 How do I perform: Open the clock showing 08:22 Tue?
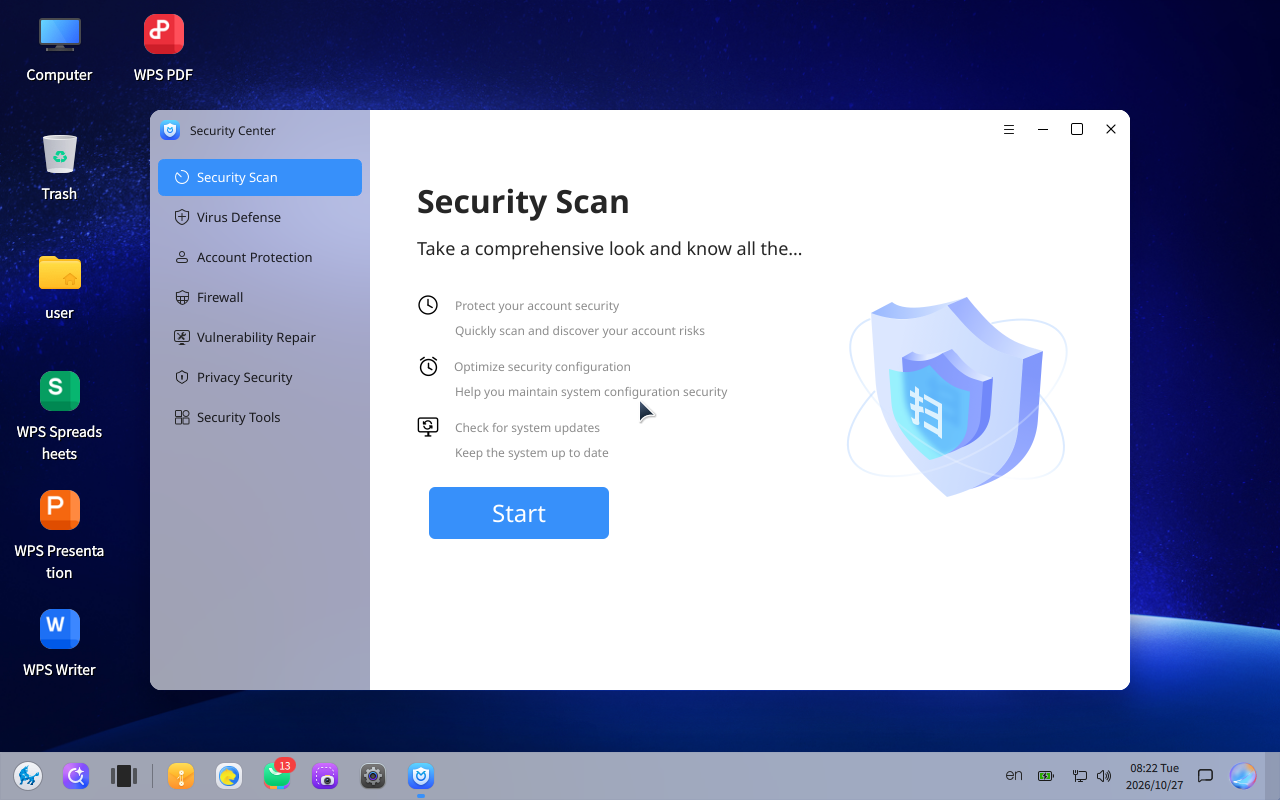[1155, 776]
